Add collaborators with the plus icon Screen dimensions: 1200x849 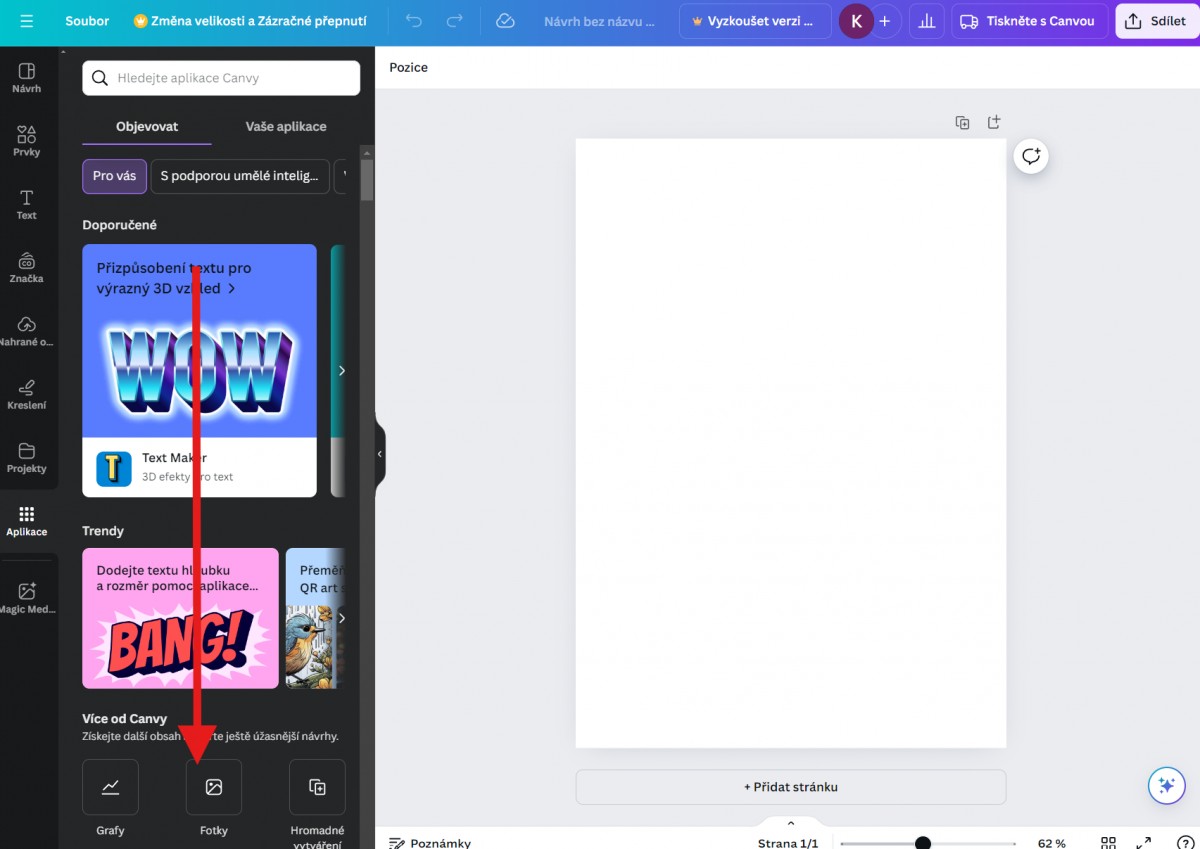pyautogui.click(x=884, y=21)
